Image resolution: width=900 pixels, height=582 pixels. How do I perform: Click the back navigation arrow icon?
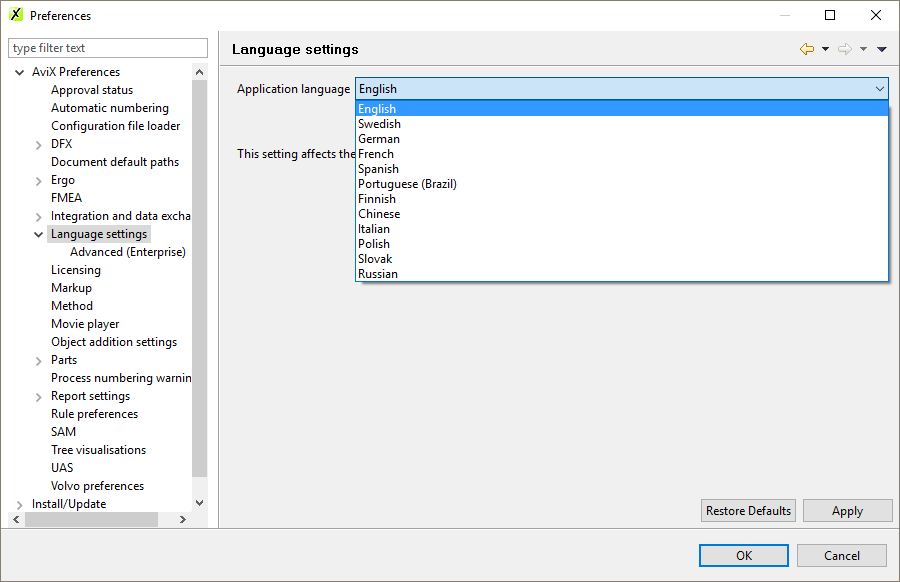(x=806, y=49)
